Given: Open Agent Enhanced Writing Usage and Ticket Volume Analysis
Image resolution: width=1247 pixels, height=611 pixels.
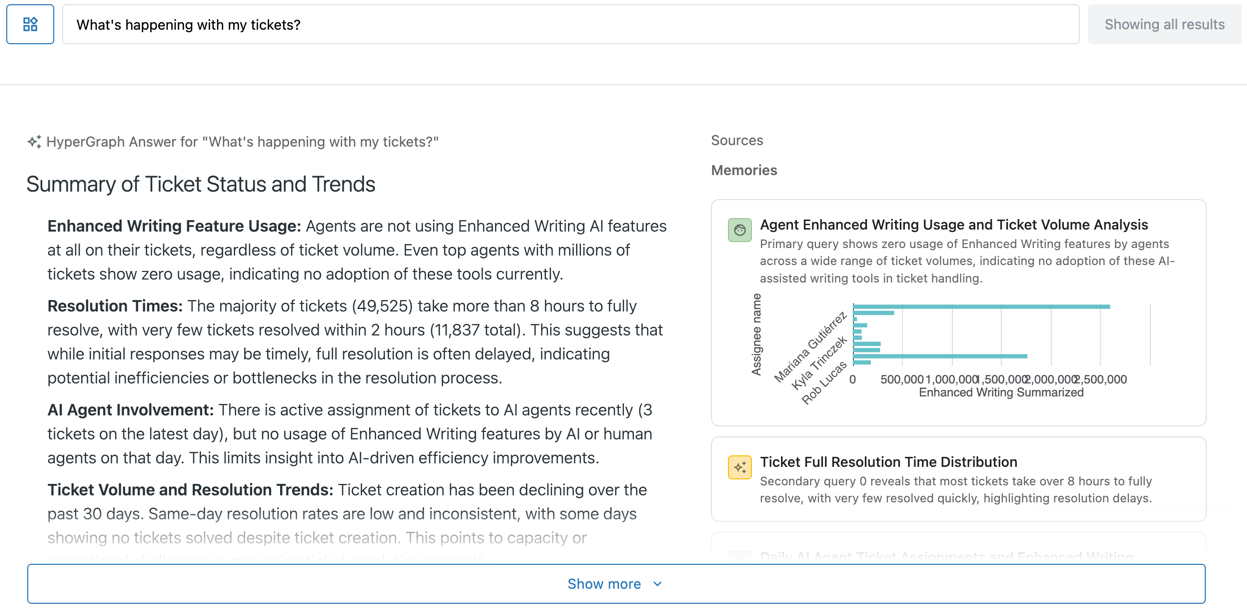Looking at the screenshot, I should (953, 225).
